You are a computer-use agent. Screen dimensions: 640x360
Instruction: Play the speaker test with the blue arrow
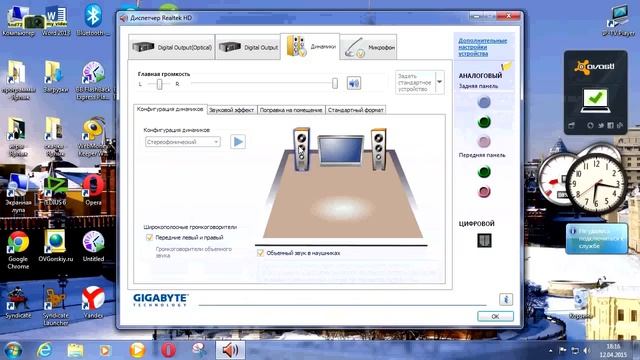click(238, 142)
